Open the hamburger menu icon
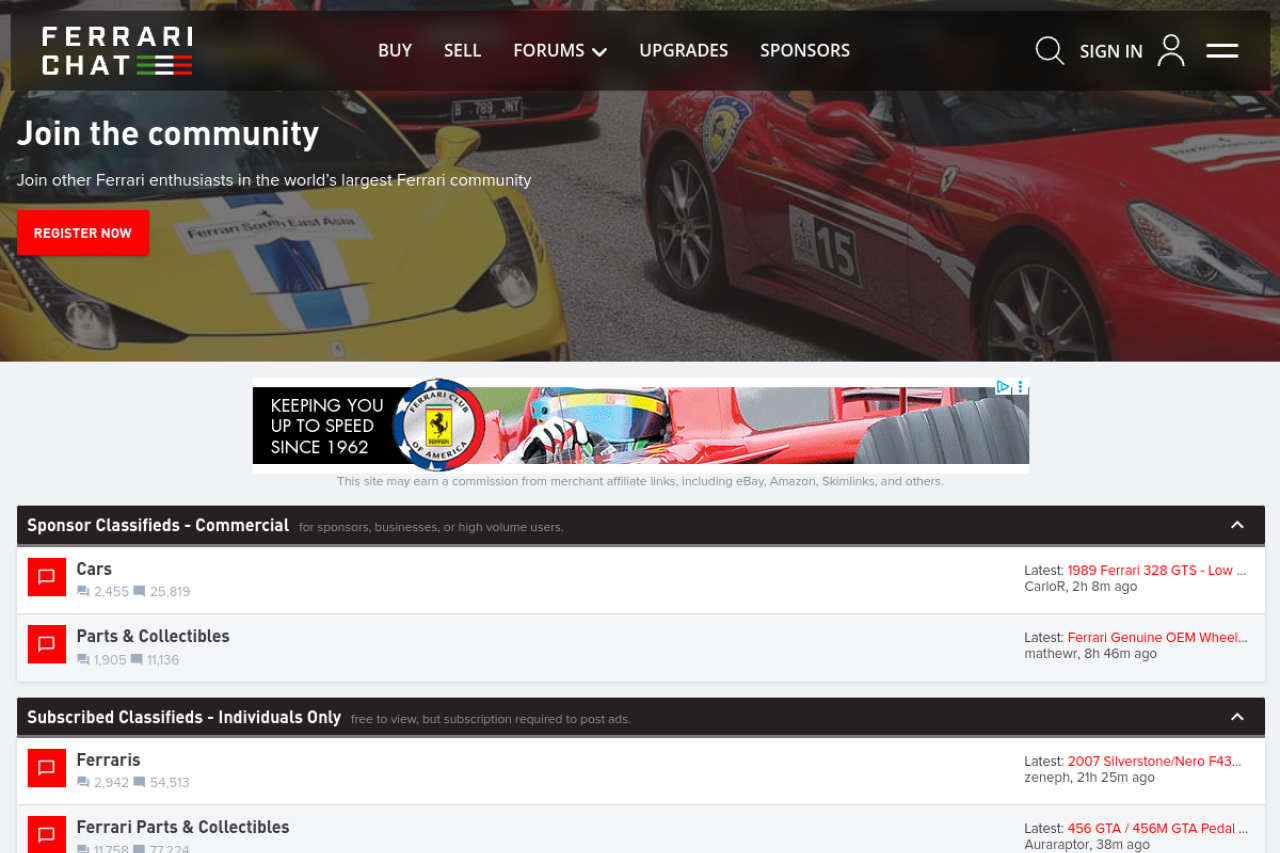 pyautogui.click(x=1222, y=51)
